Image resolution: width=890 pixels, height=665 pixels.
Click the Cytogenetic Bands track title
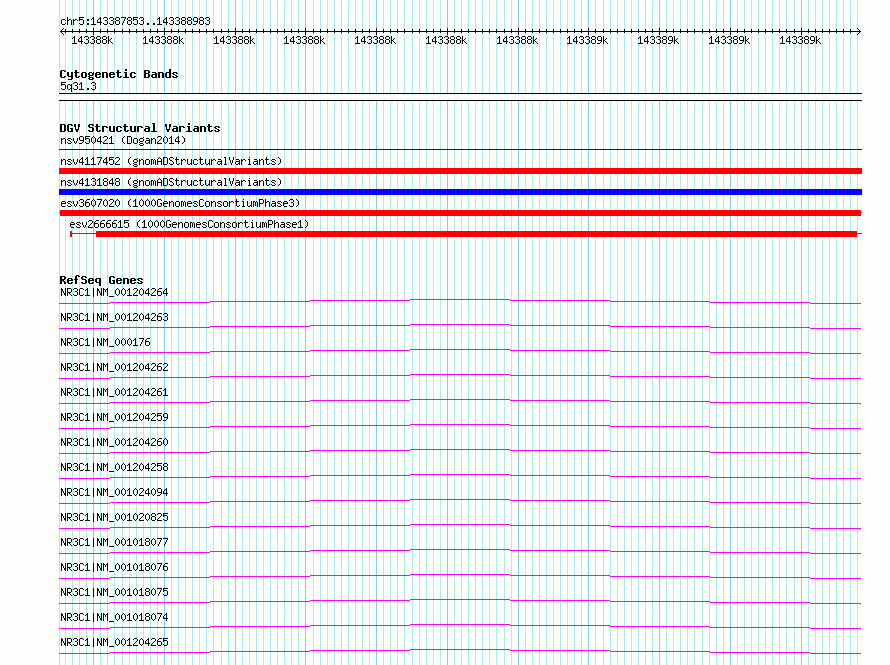point(119,74)
